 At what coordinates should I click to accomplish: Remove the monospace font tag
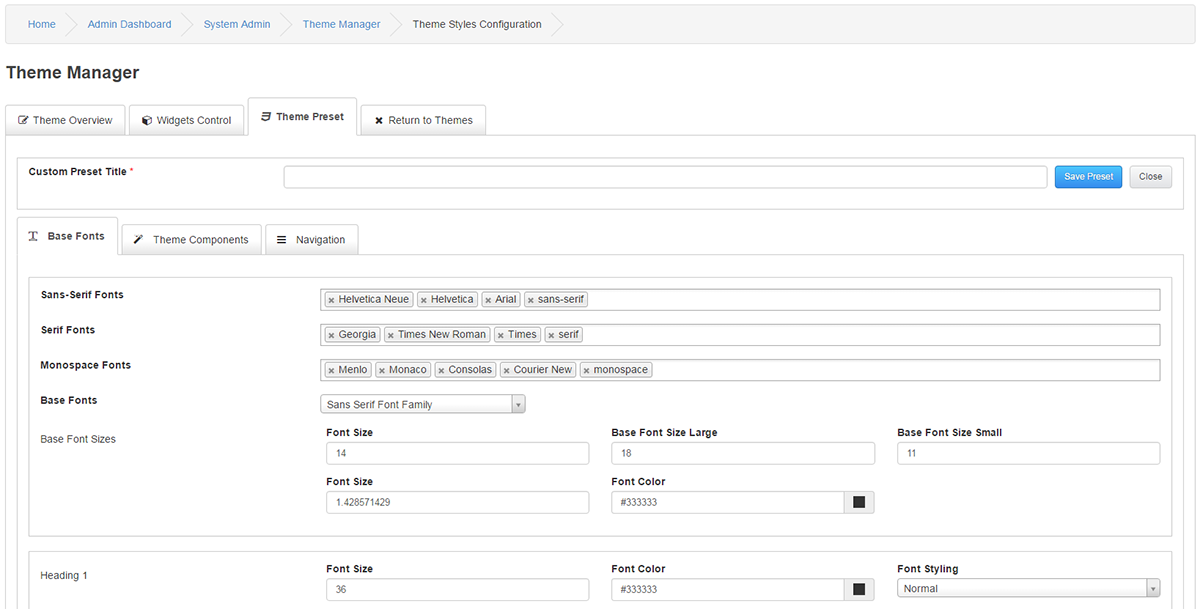click(586, 370)
